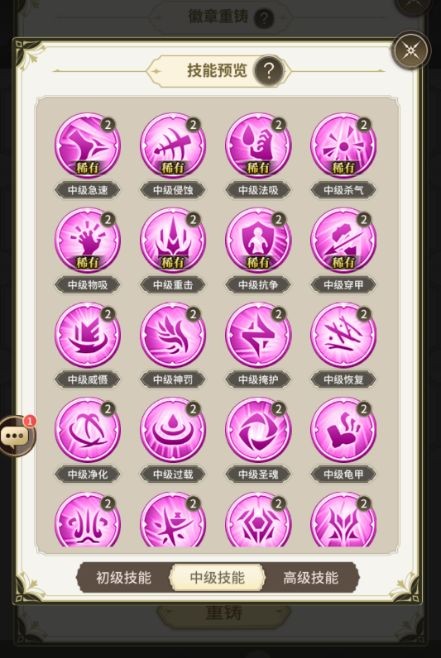Select the 中级重击 skill icon
Image resolution: width=441 pixels, height=658 pixels.
point(173,241)
